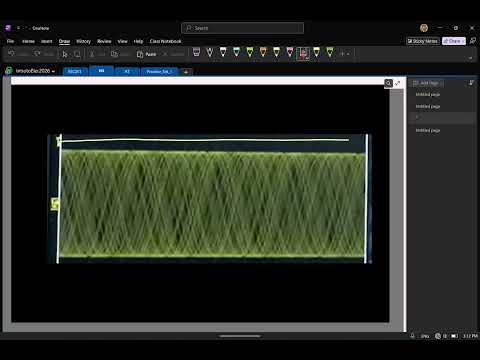
Task: Open the last Untitled page
Action: [428, 130]
